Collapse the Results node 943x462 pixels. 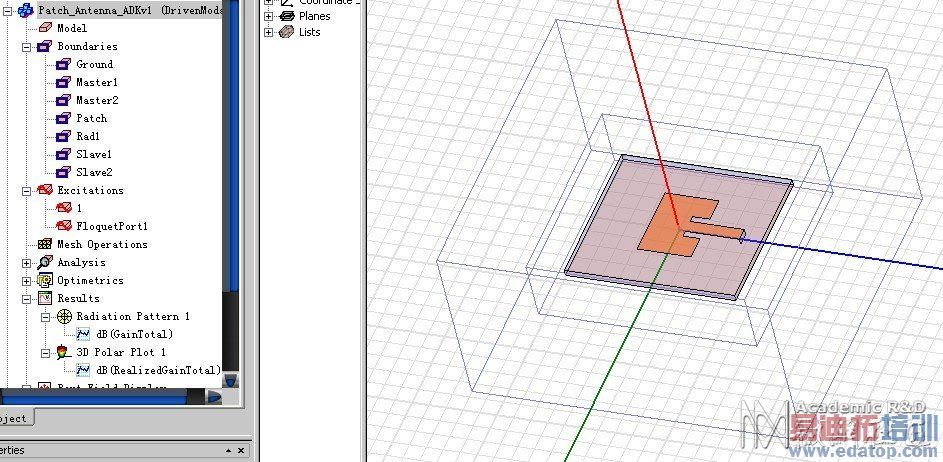coord(26,299)
